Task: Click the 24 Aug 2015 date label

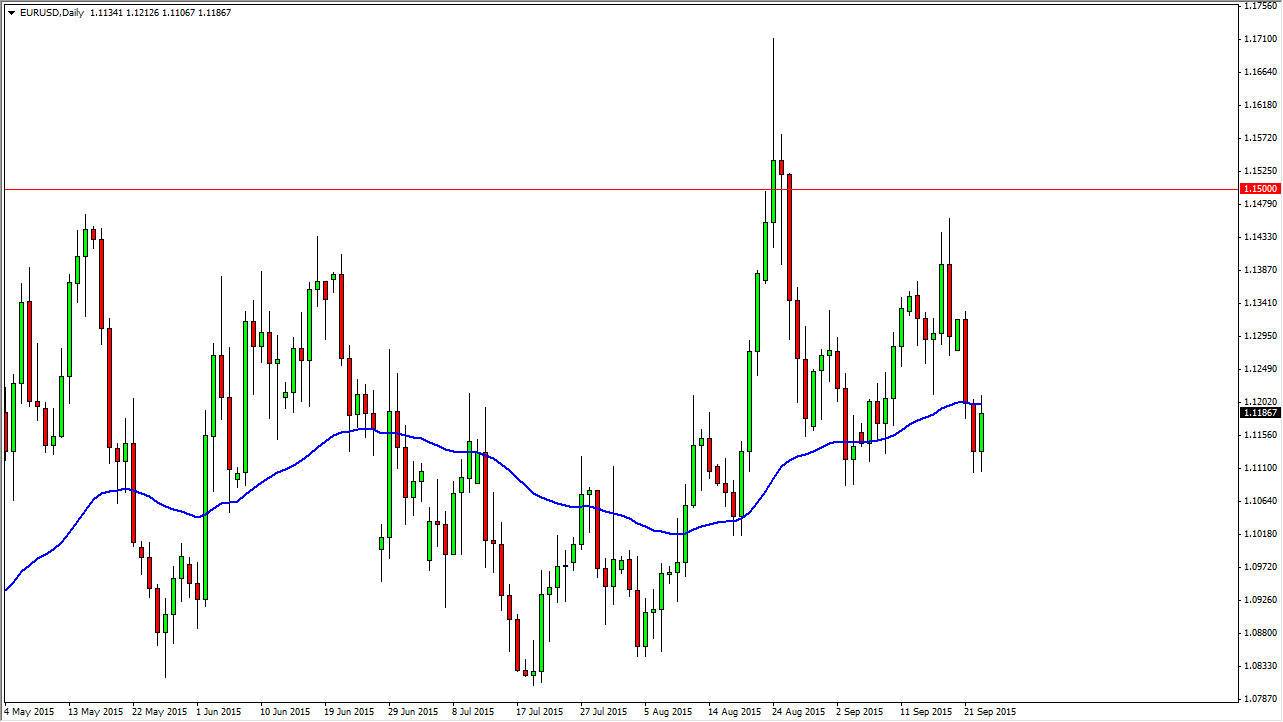Action: [x=798, y=712]
